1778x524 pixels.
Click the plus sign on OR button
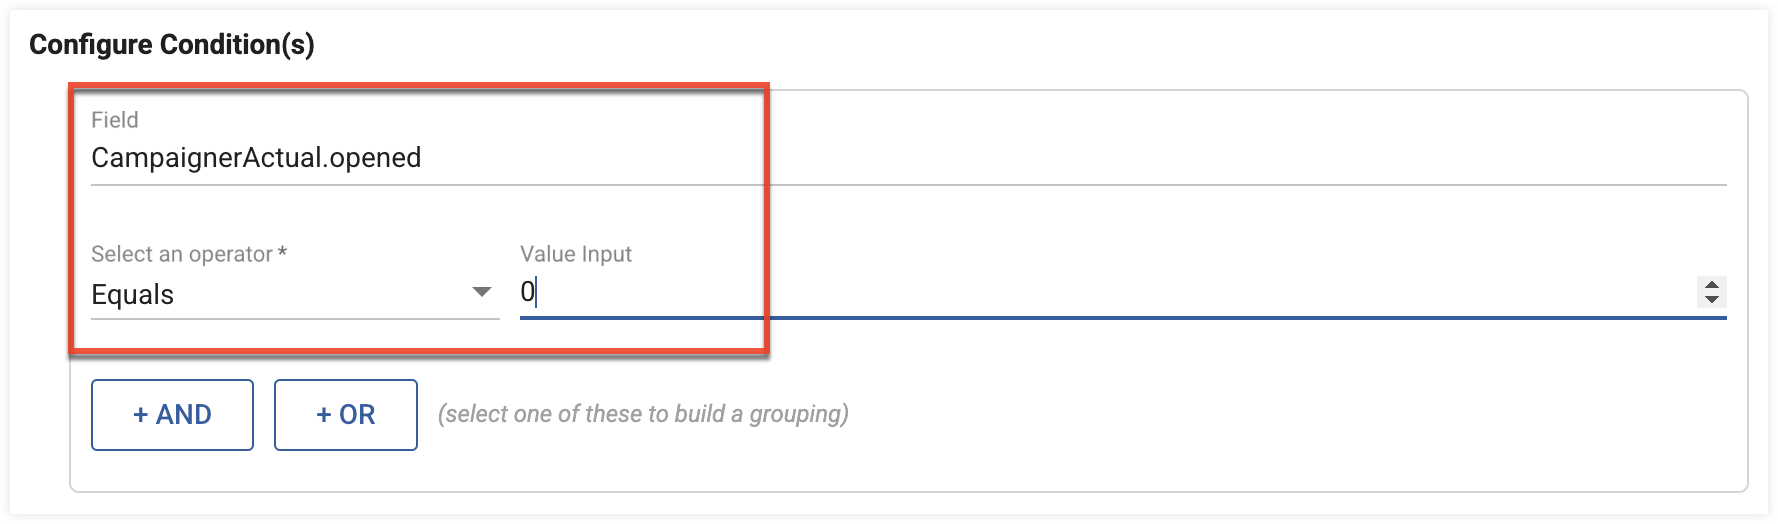[x=324, y=415]
